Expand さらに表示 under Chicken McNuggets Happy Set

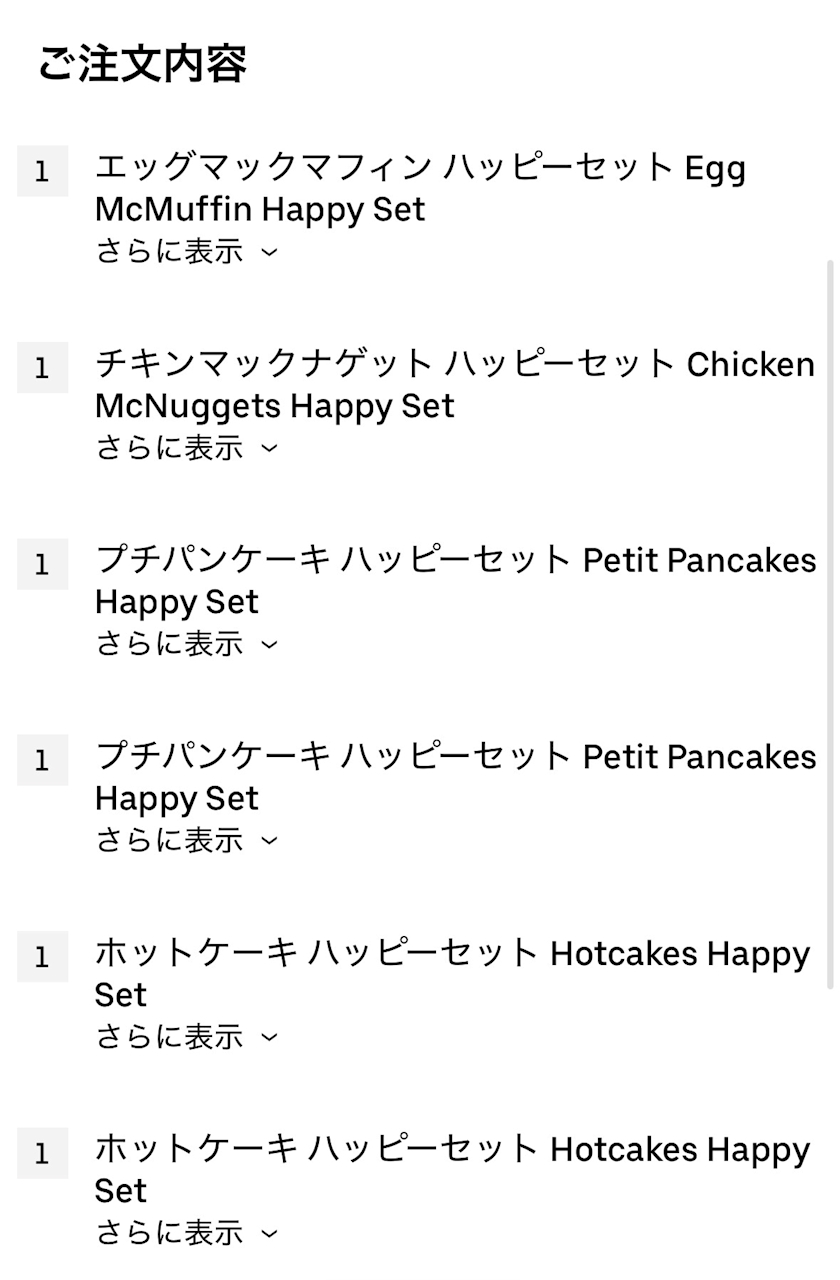point(186,448)
